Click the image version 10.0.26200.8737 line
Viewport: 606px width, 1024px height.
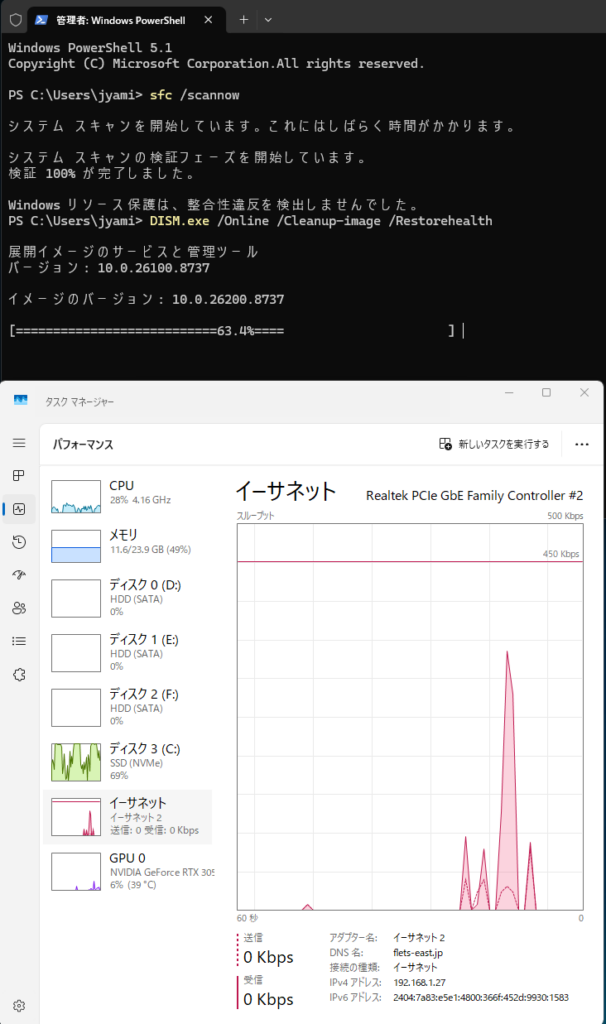coord(146,299)
